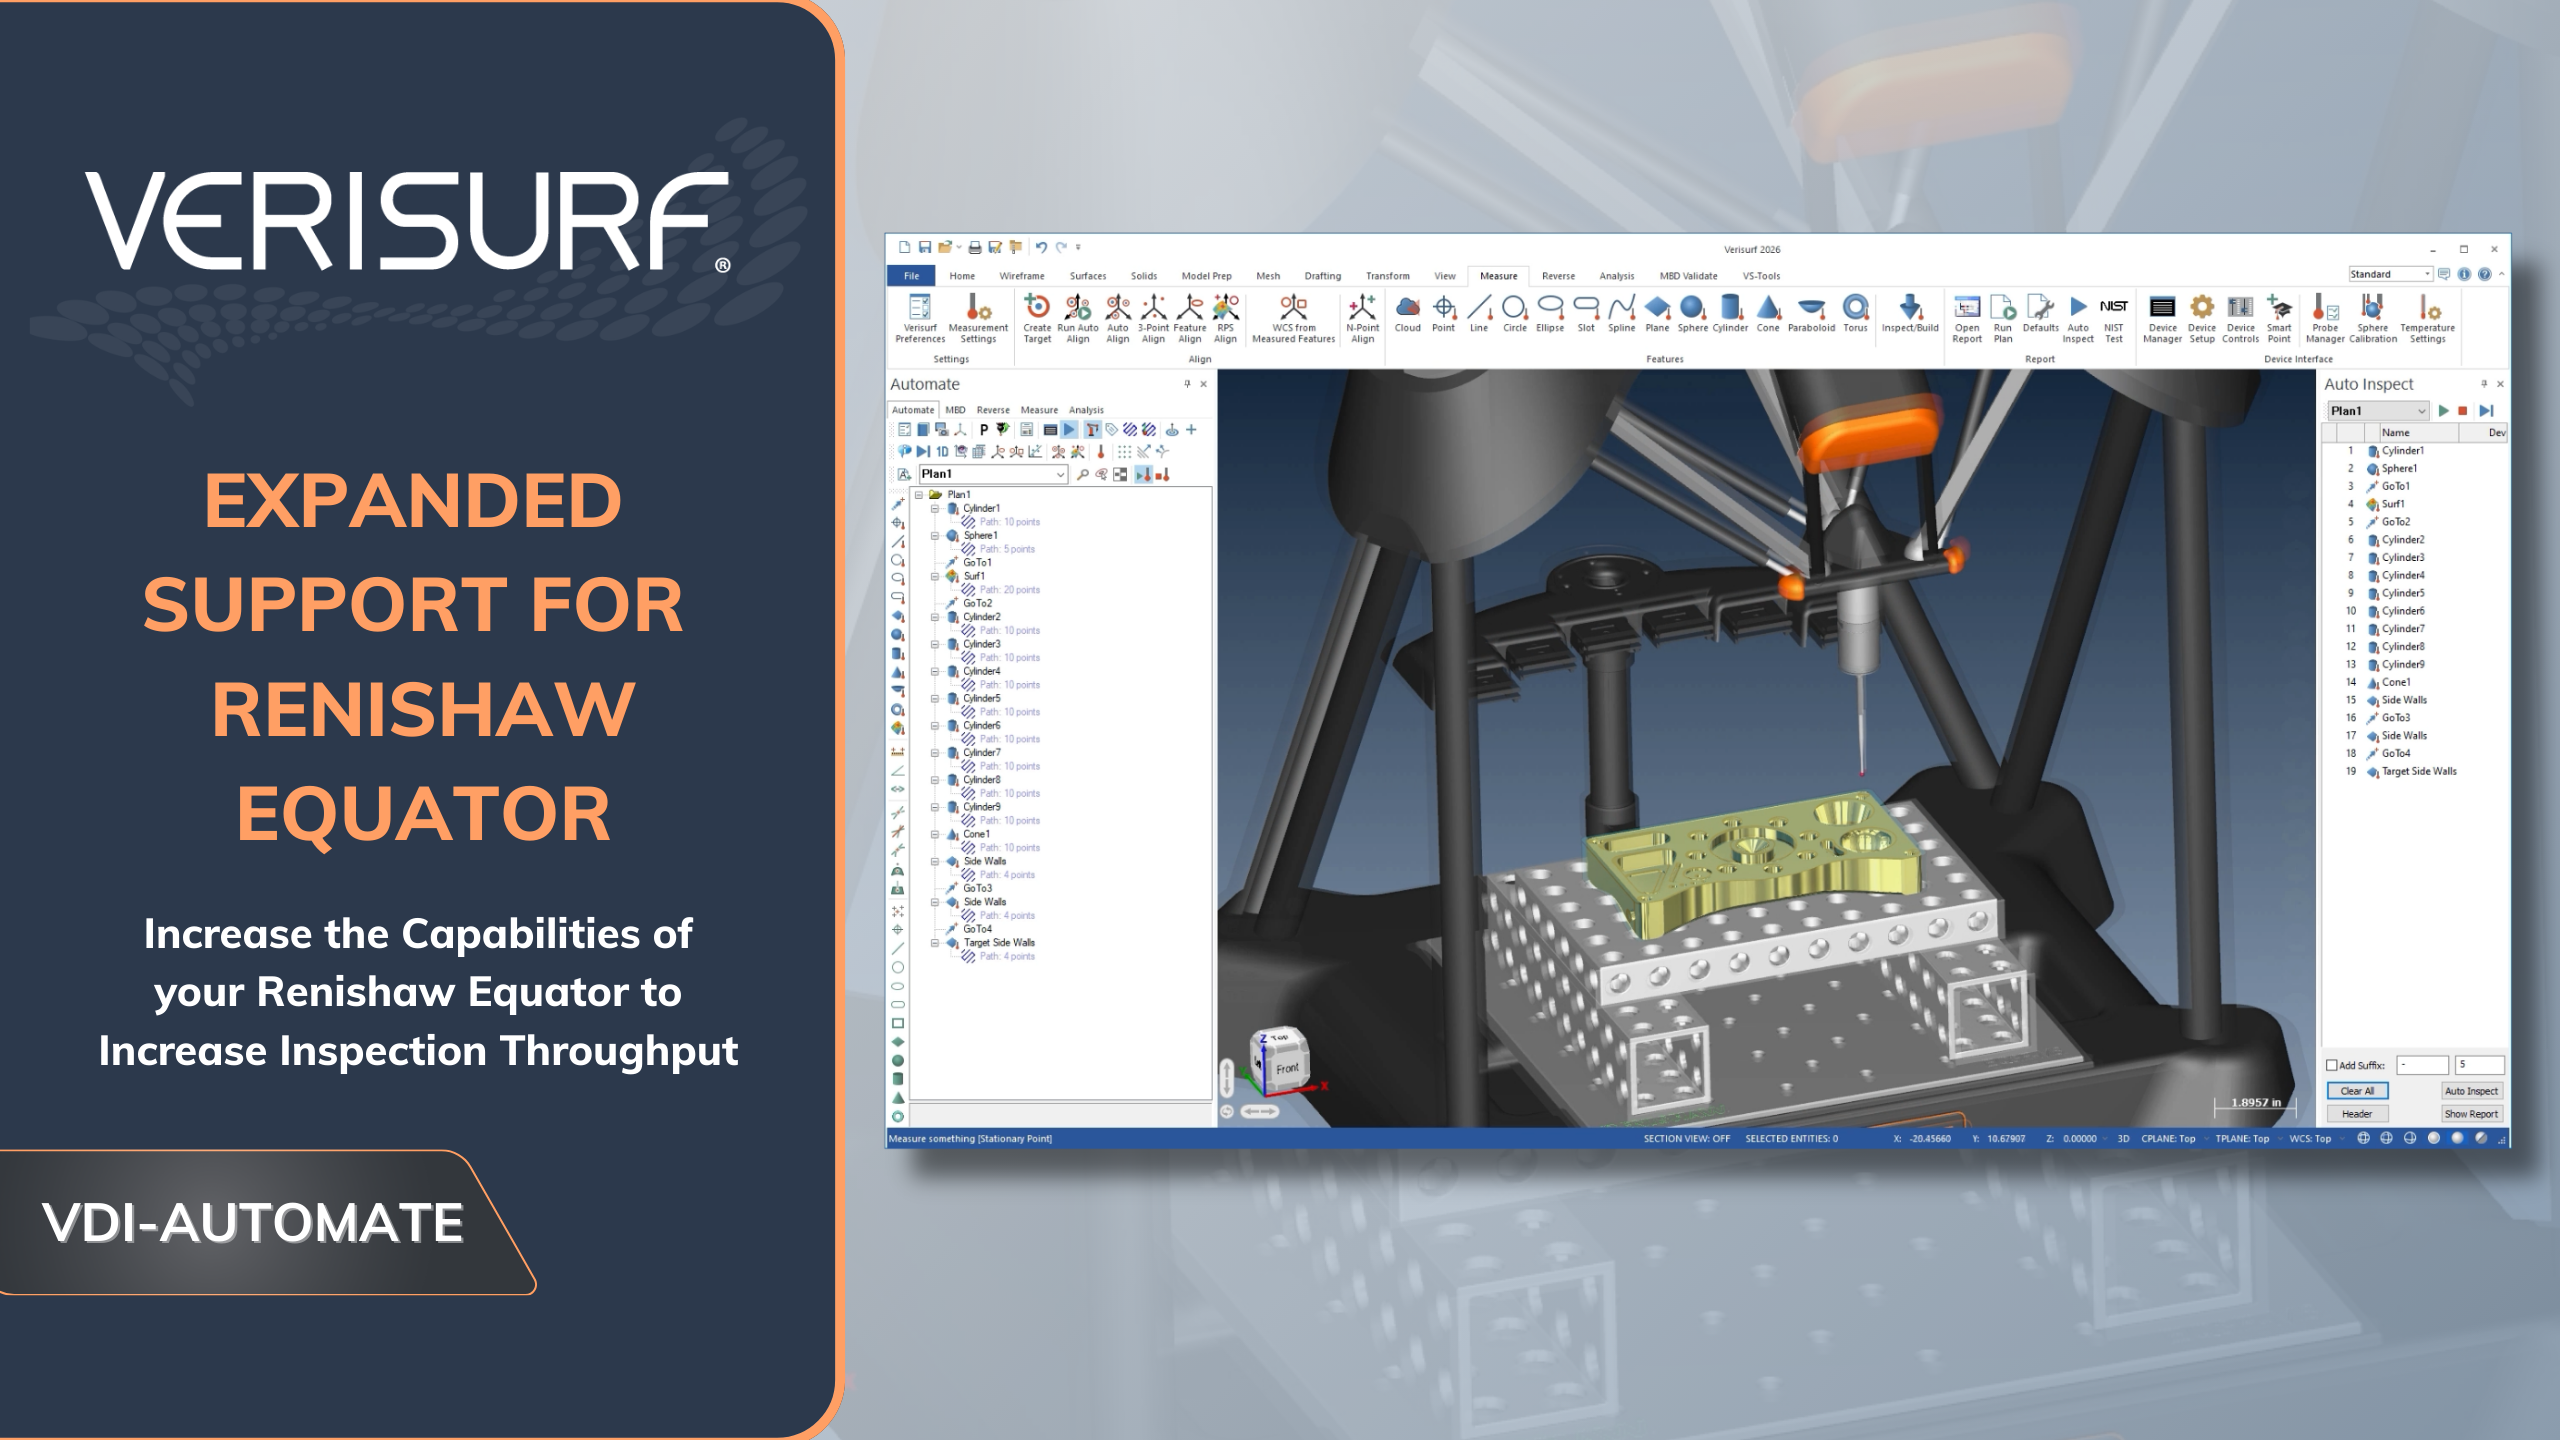The height and width of the screenshot is (1440, 2560).
Task: Click Run Plan in the ribbon
Action: coord(2002,318)
